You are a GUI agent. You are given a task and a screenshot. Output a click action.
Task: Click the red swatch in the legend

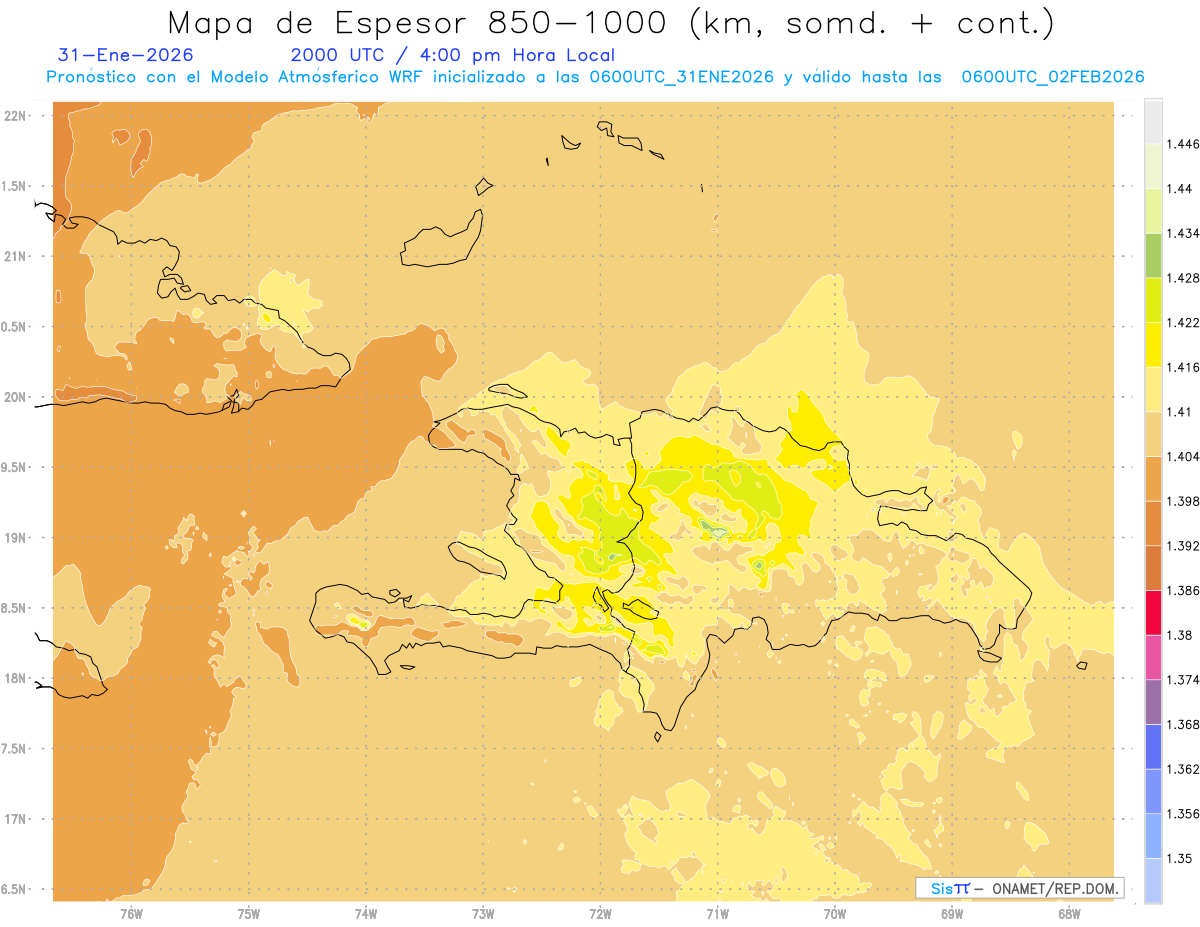[1153, 613]
